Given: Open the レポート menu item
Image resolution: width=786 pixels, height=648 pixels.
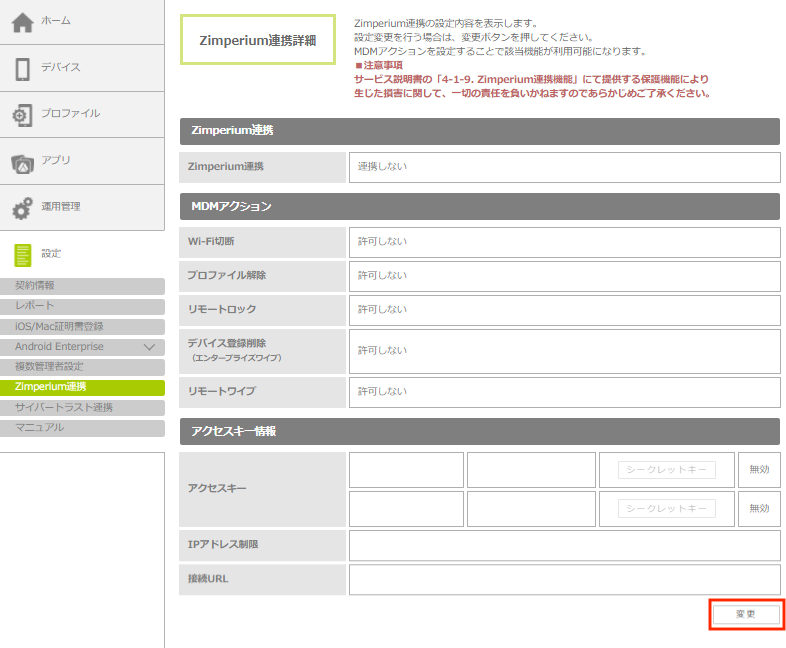Looking at the screenshot, I should [82, 306].
